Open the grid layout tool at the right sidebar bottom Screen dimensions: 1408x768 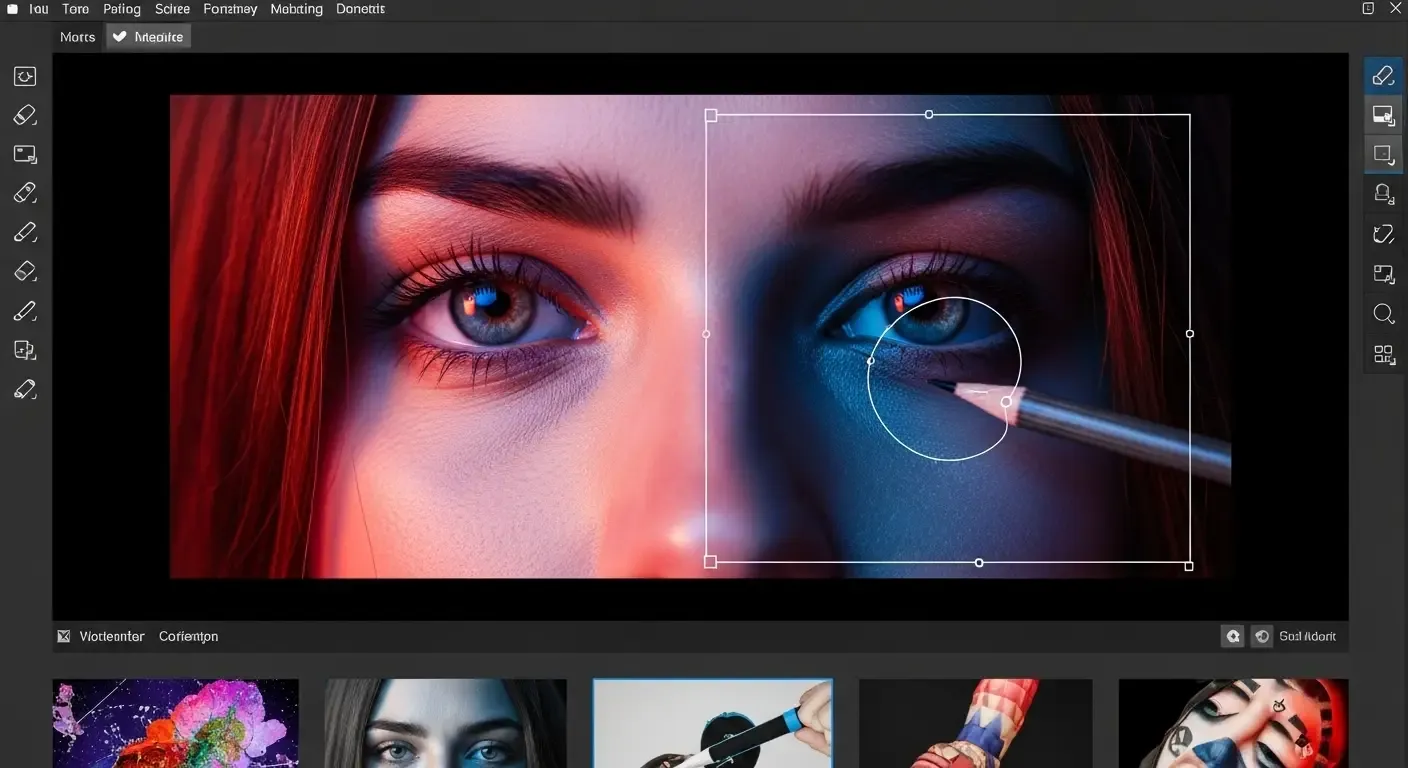tap(1383, 353)
